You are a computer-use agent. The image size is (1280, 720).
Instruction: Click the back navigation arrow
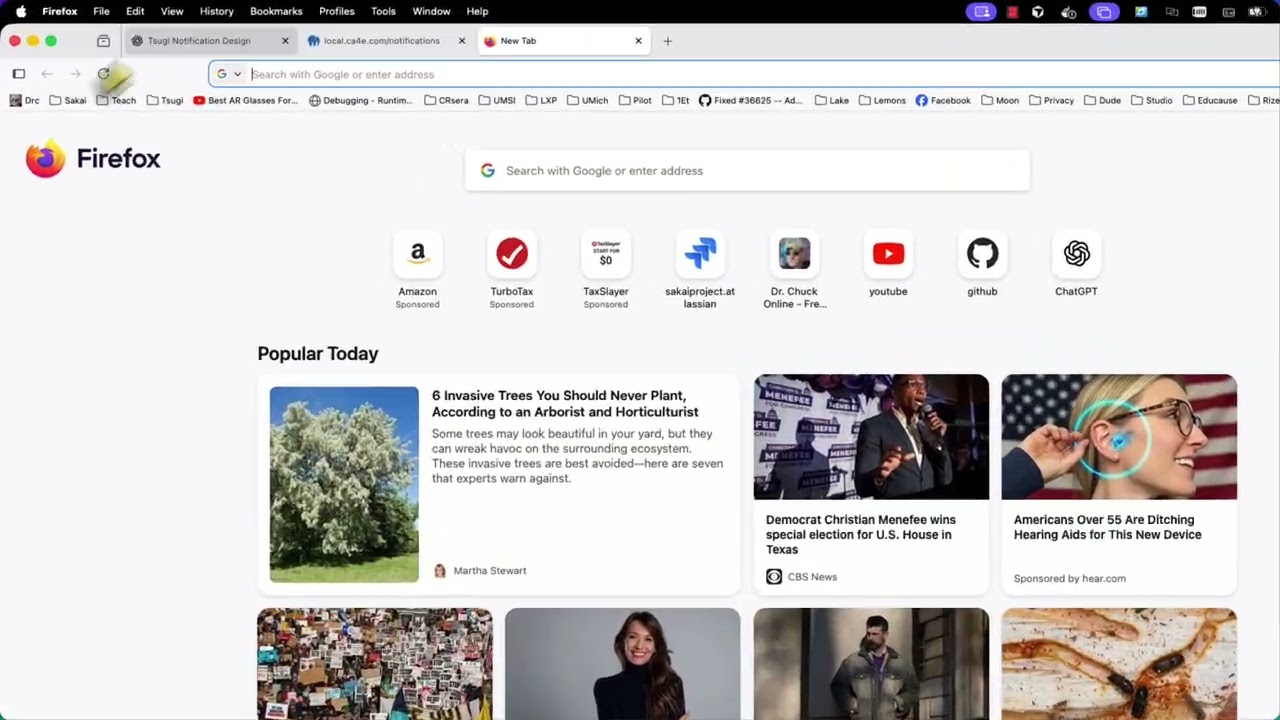(47, 74)
